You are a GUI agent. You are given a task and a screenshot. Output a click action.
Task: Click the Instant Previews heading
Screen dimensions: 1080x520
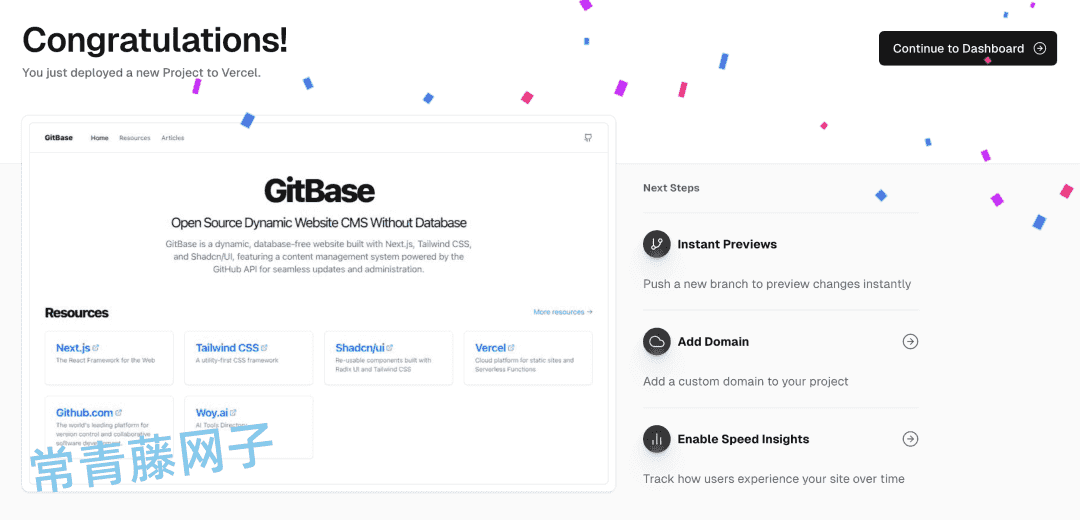(727, 244)
